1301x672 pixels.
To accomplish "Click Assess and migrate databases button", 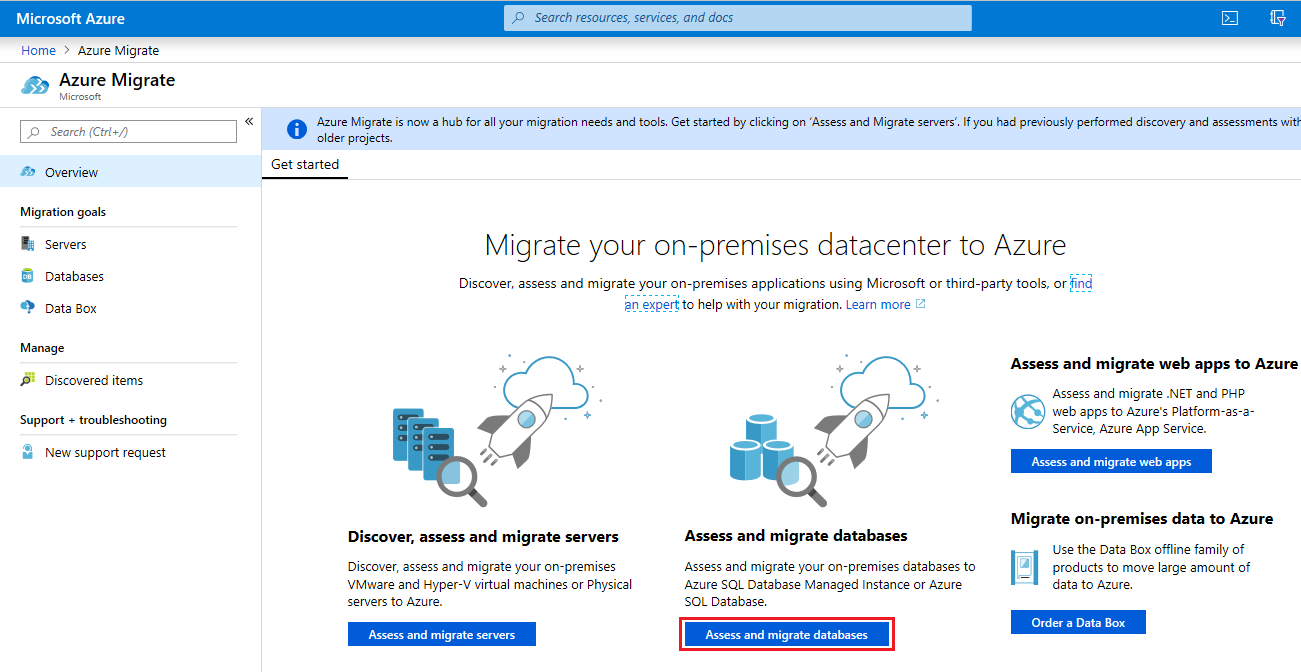I will click(786, 634).
